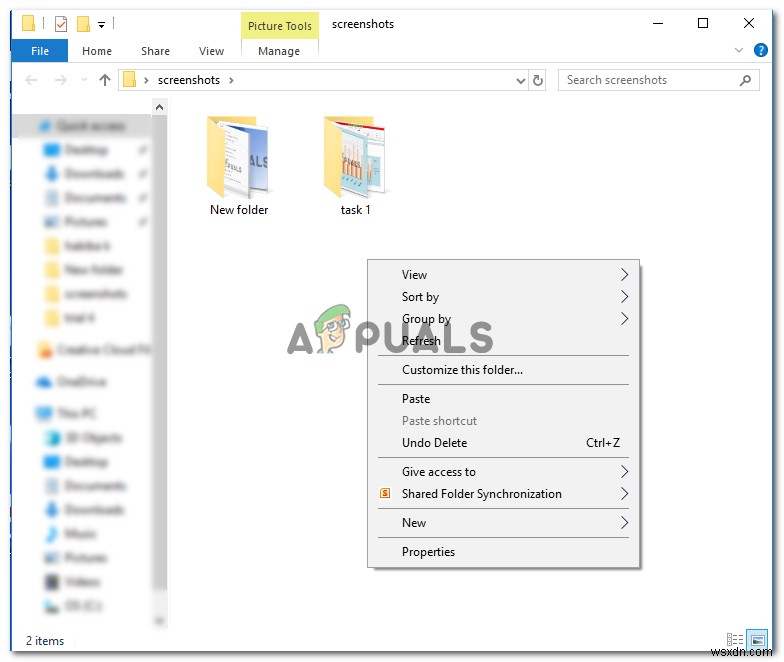Switch to details view icon in status bar

pos(734,640)
